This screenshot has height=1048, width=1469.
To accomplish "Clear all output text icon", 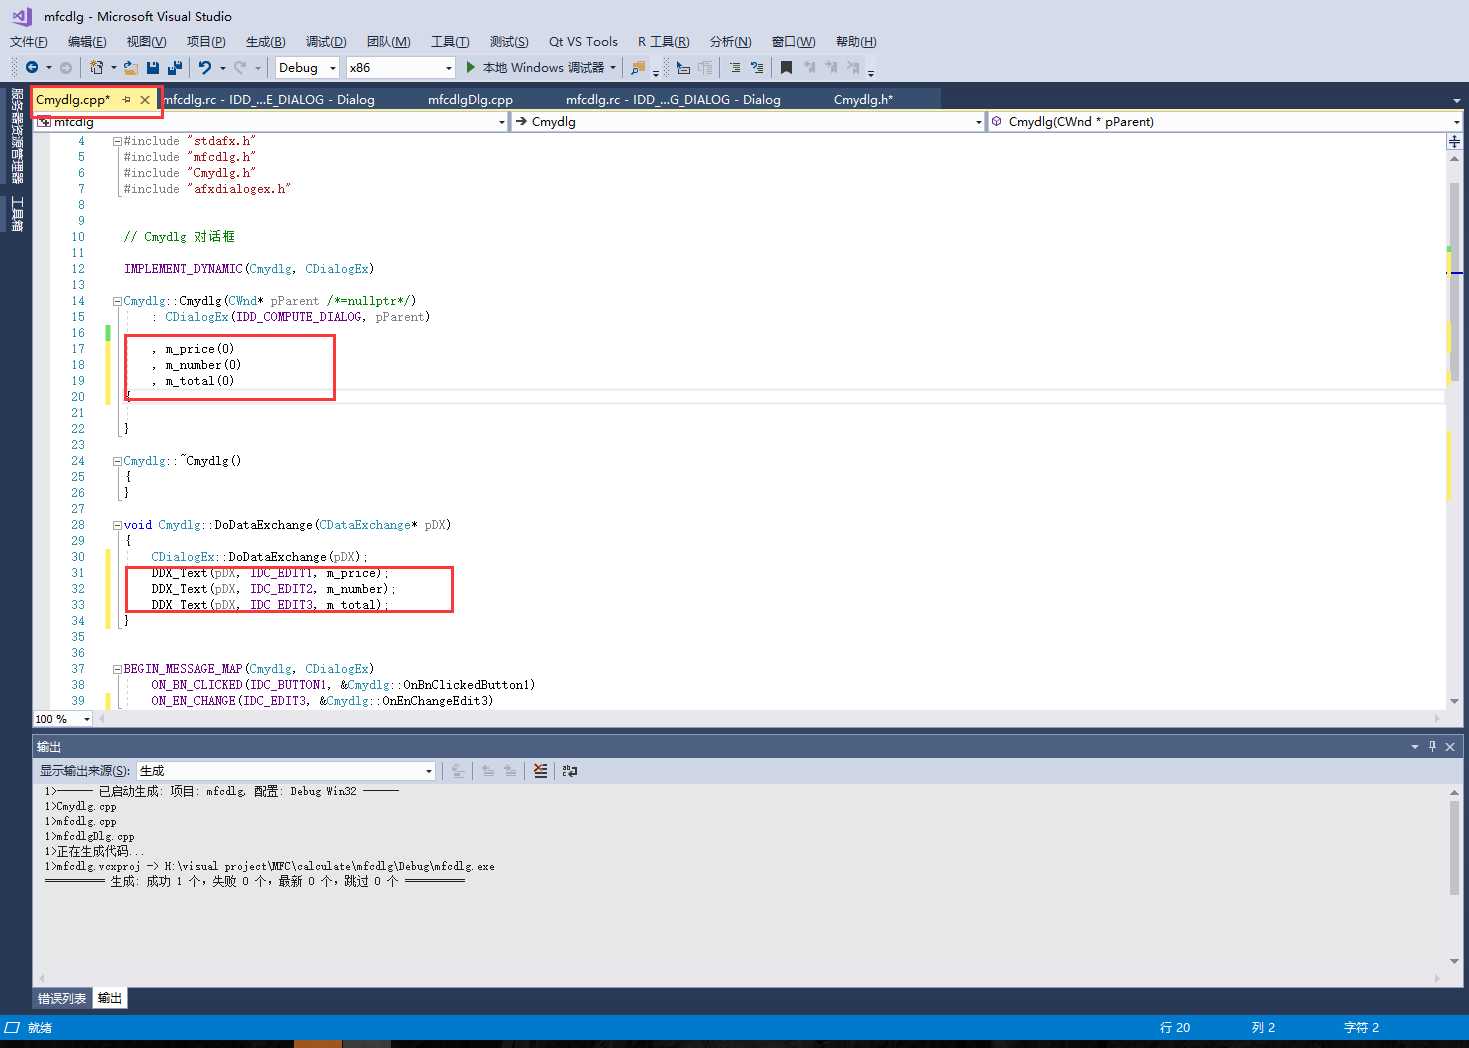I will (540, 771).
